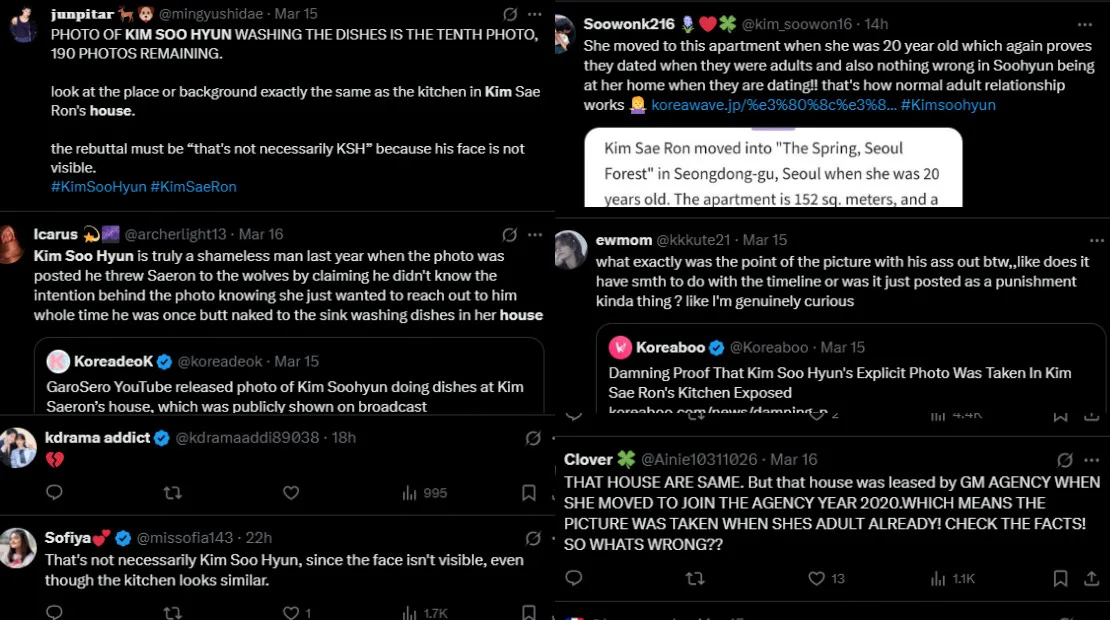
Task: Bookmark Clover's tweet
Action: (1060, 578)
